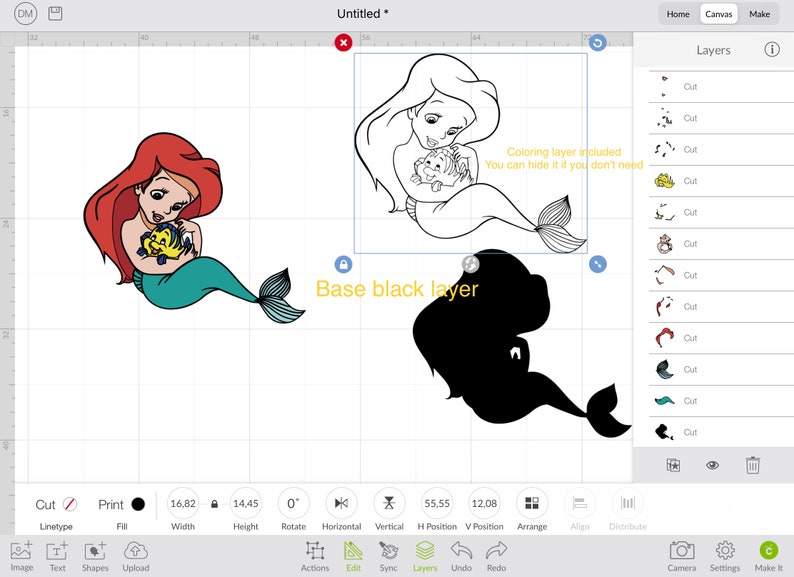Viewport: 794px width, 577px height.
Task: Select the black silhouette Cut layer
Action: (x=721, y=432)
